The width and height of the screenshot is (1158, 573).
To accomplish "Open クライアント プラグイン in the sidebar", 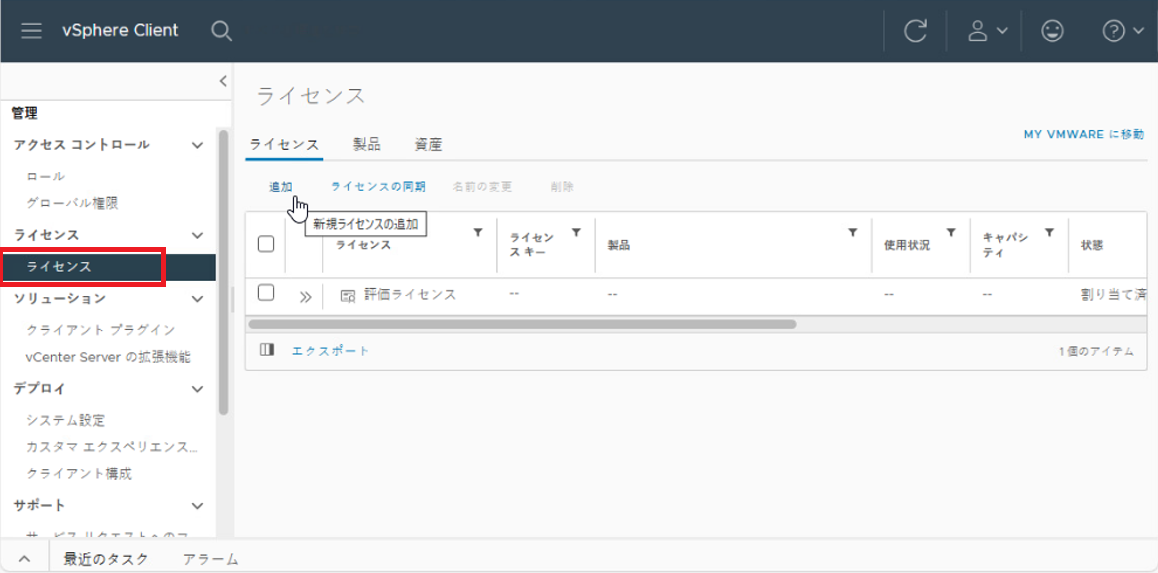I will coord(100,330).
